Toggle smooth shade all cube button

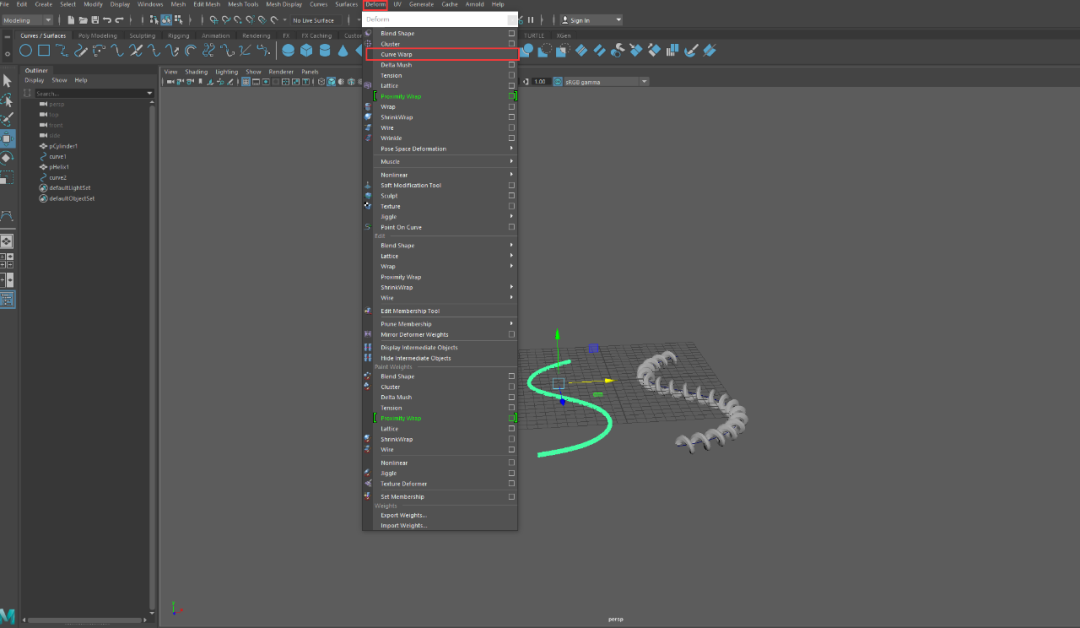(x=331, y=82)
